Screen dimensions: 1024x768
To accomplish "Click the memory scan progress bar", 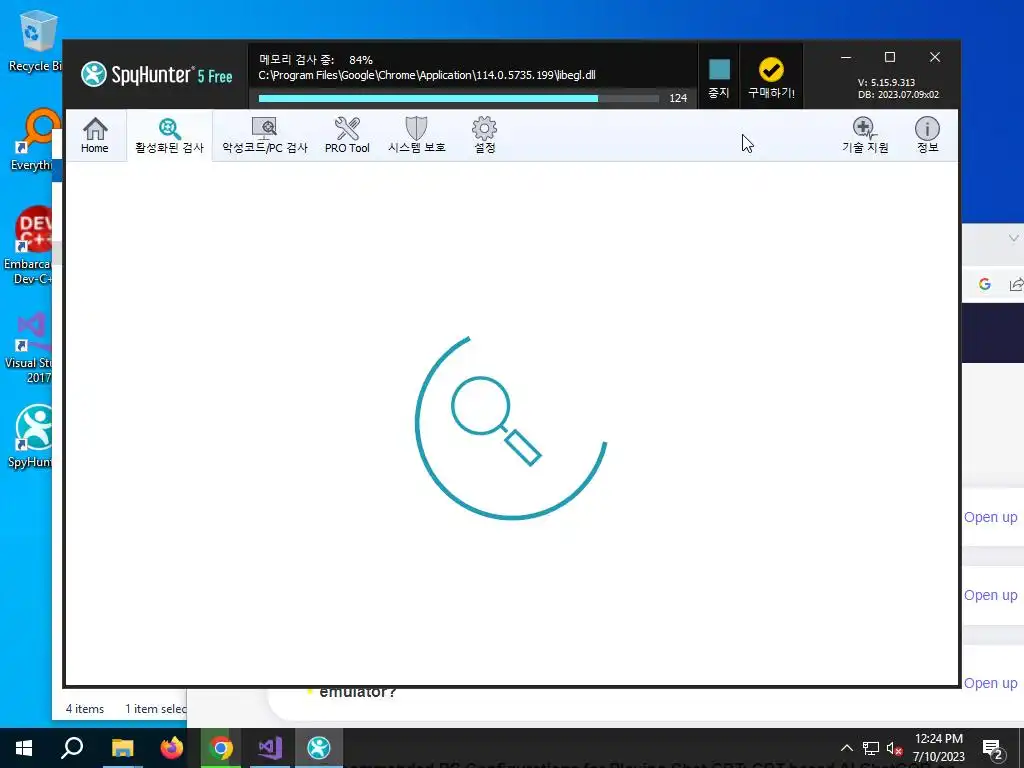I will 458,99.
